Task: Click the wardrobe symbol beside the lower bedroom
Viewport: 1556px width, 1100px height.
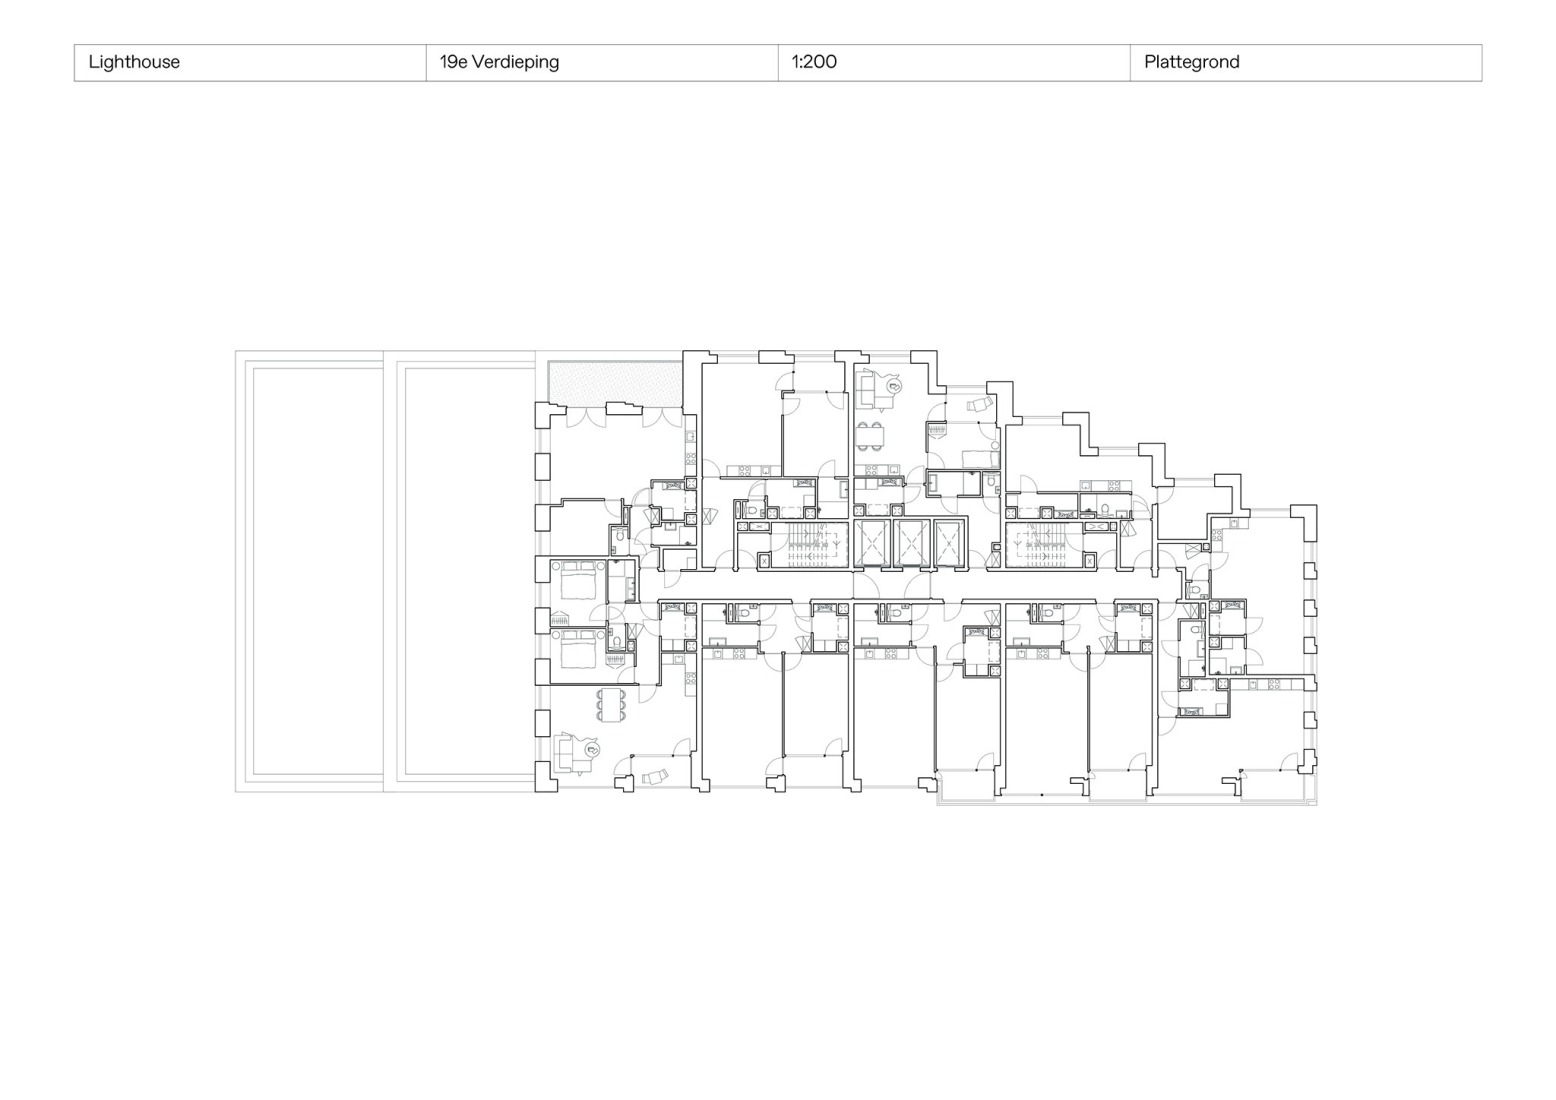Action: 560,619
